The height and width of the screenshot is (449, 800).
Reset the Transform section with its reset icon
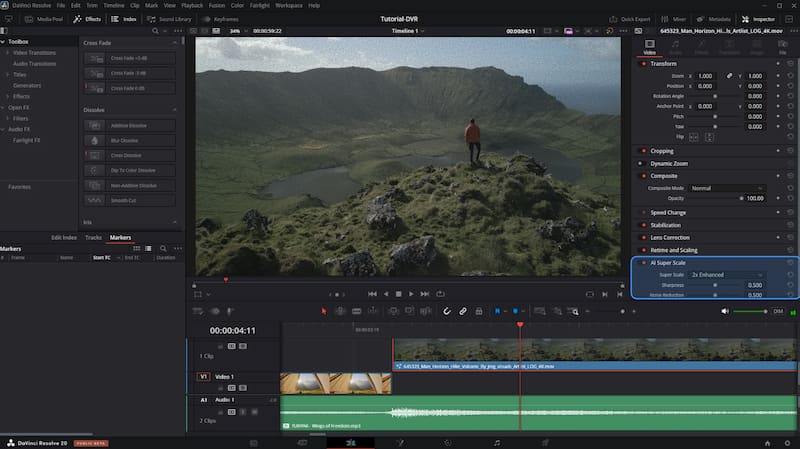pos(790,64)
